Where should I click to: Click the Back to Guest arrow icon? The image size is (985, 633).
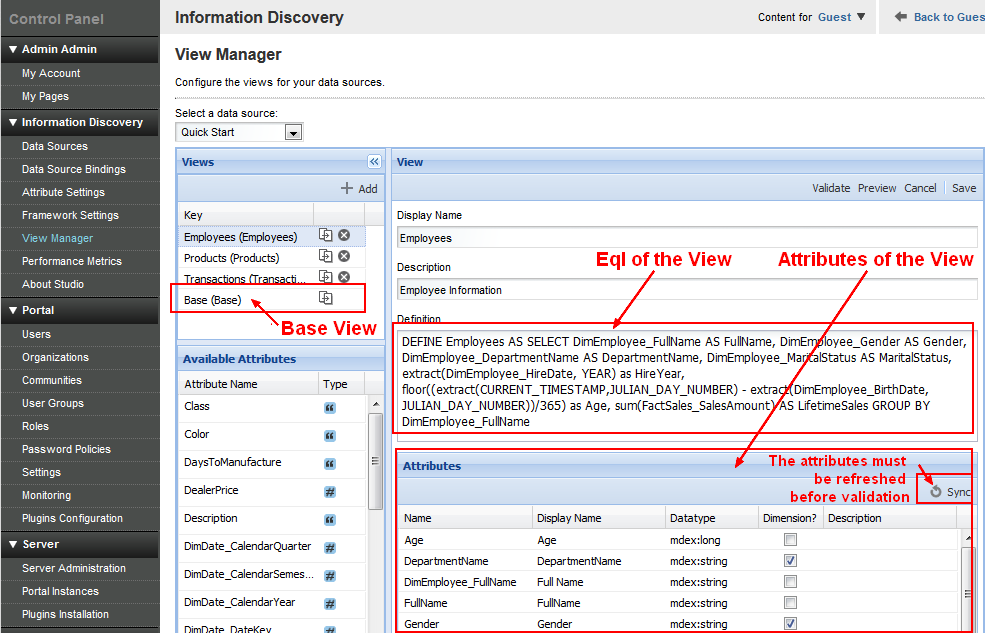[x=900, y=17]
